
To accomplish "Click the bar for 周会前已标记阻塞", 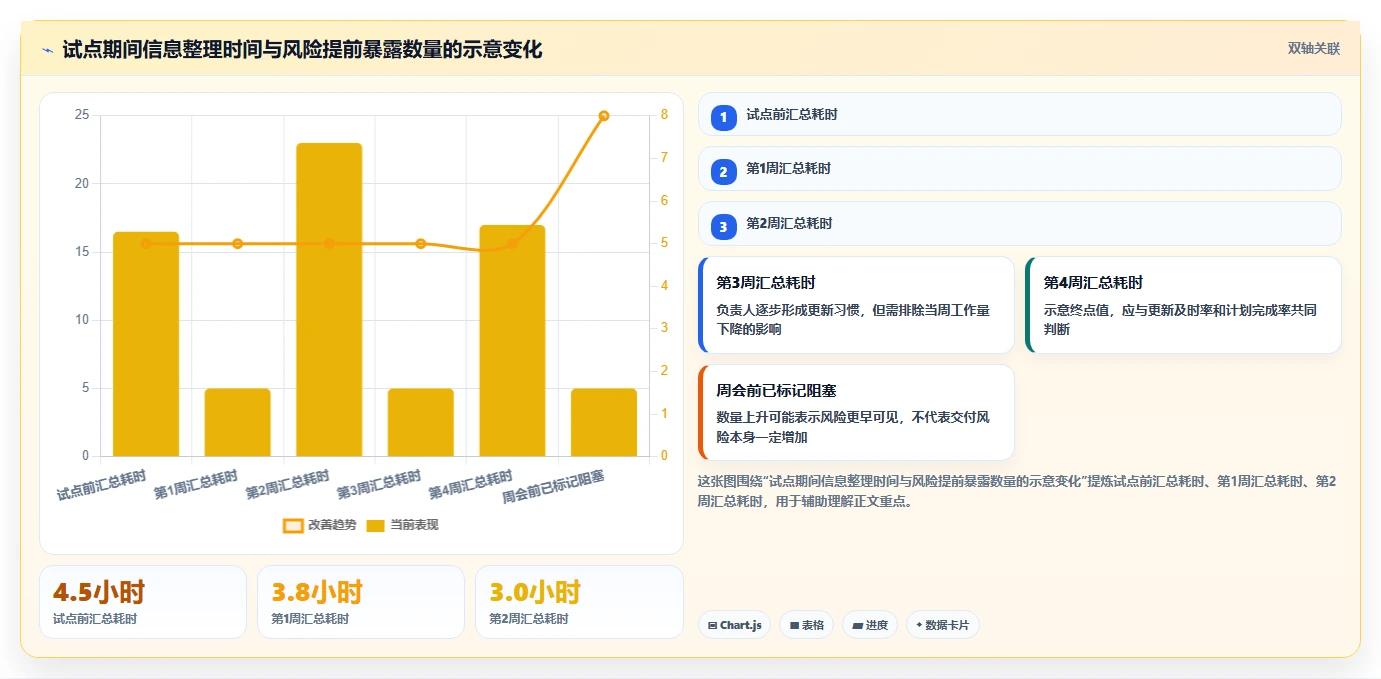I will 604,422.
